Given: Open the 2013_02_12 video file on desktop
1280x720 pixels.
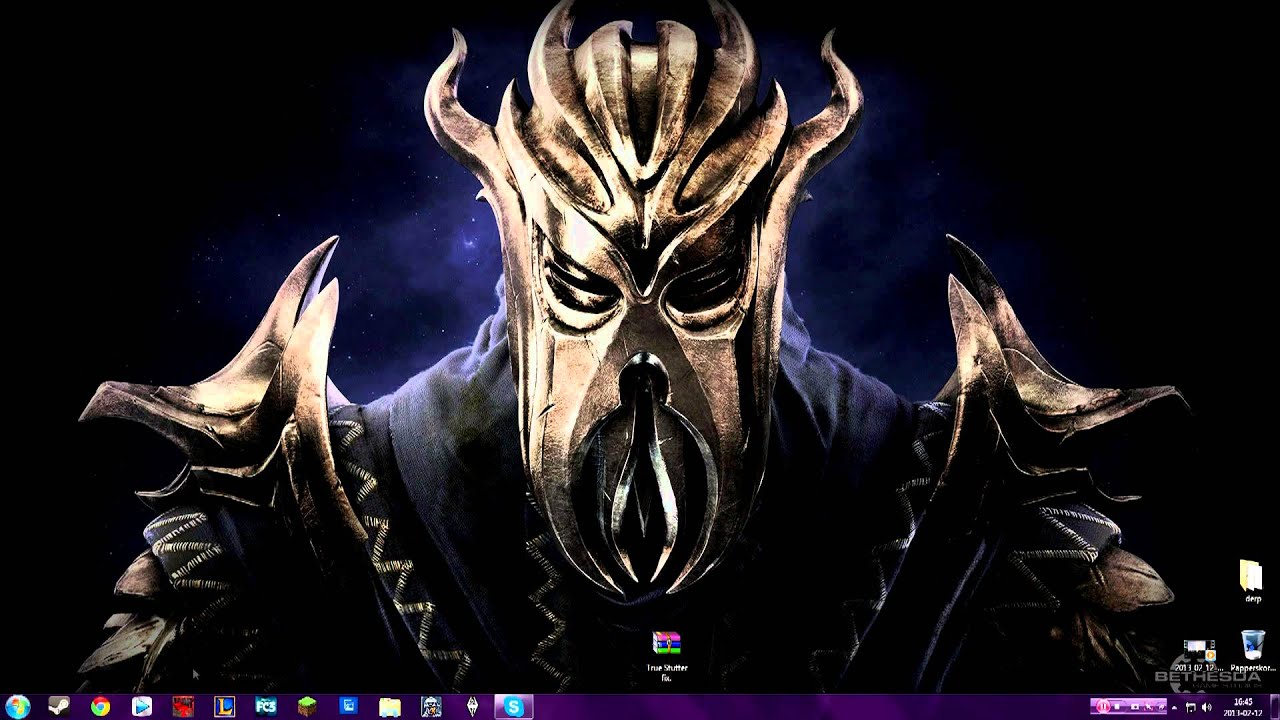Looking at the screenshot, I should coord(1198,655).
